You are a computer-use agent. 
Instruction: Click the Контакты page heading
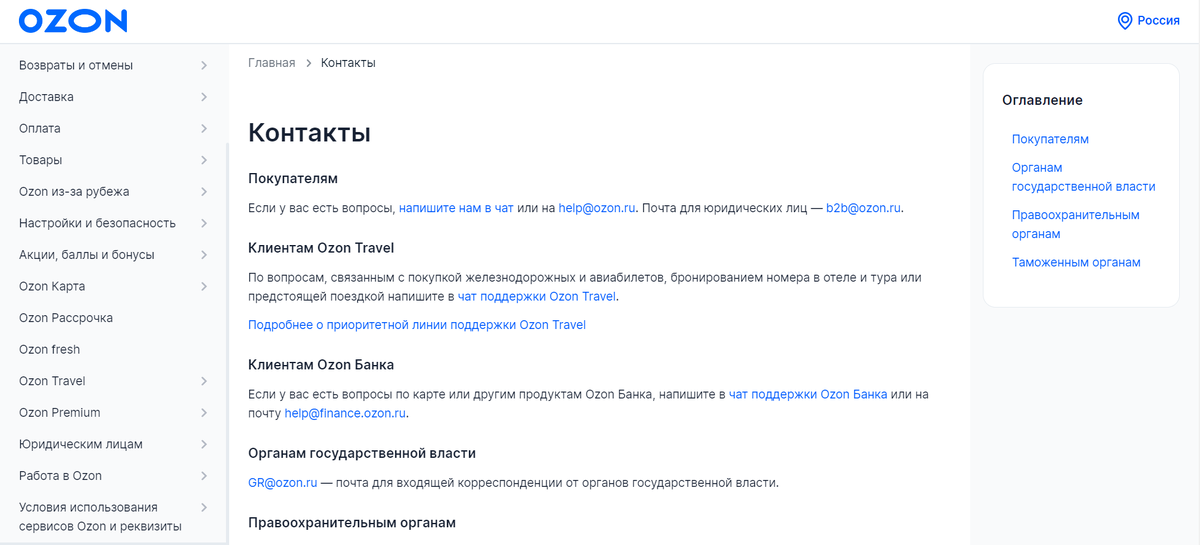tap(309, 133)
